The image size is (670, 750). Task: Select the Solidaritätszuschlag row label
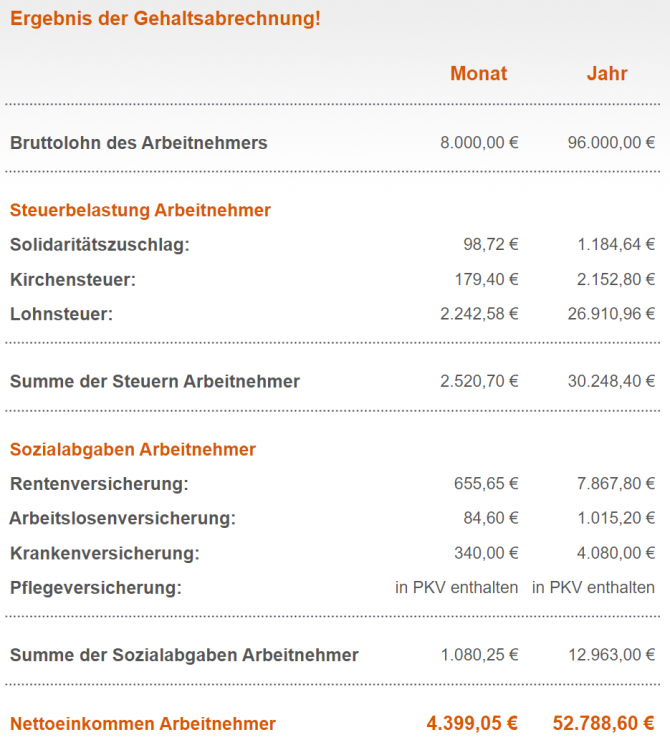point(99,245)
